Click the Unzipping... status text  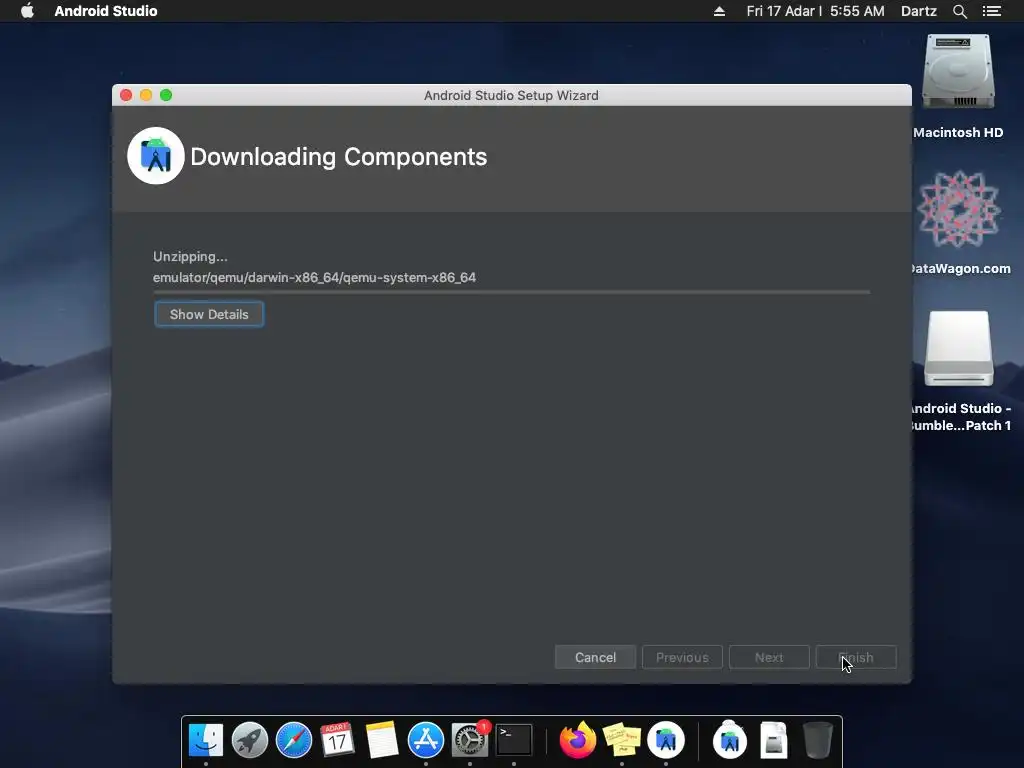tap(190, 257)
